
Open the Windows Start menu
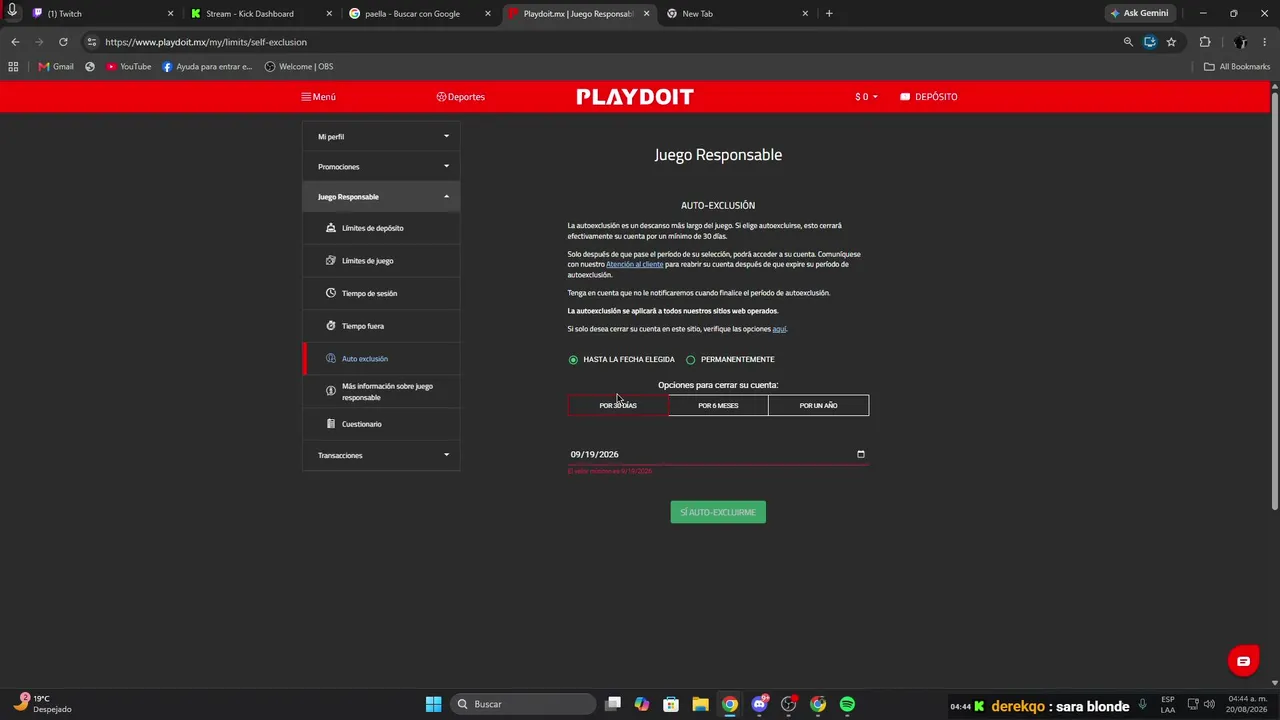433,704
